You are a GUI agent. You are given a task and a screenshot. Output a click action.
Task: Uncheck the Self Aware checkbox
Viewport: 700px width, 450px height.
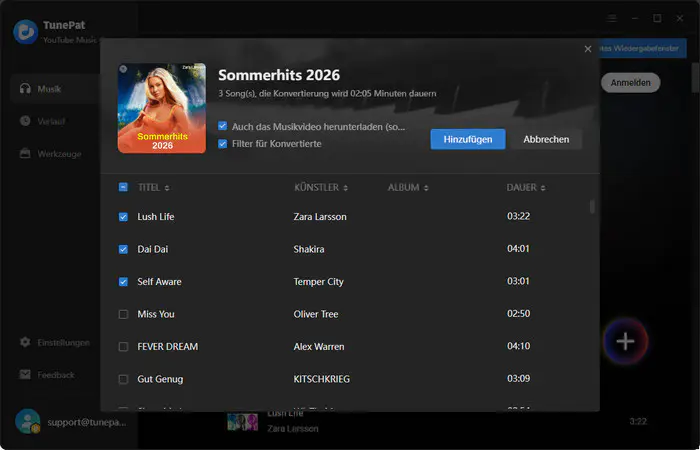coord(123,282)
